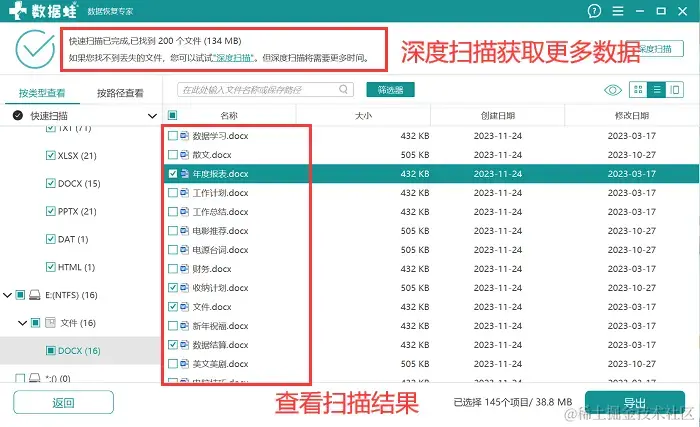Open the 深度扫描 link in the message
700x427 pixels.
coord(233,58)
